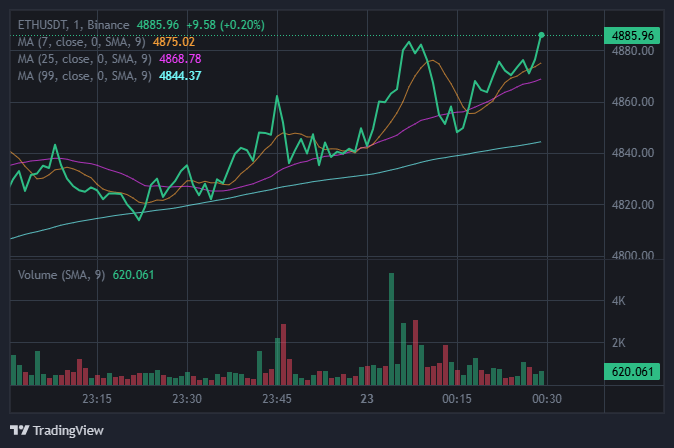Click the TradingView text link

(68, 431)
